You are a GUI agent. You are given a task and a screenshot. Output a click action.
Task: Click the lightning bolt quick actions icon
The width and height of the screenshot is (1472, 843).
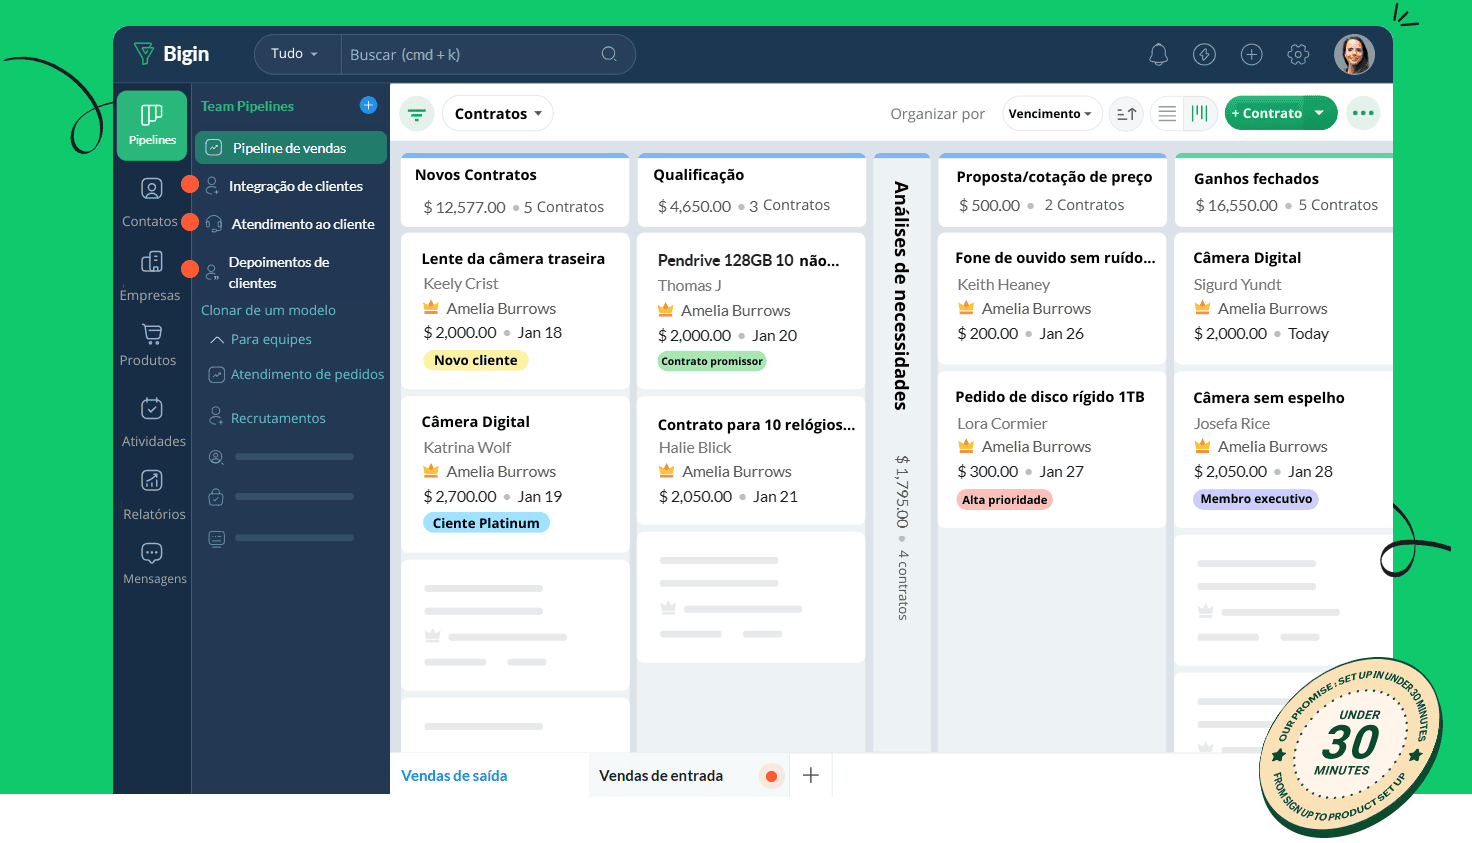1204,55
